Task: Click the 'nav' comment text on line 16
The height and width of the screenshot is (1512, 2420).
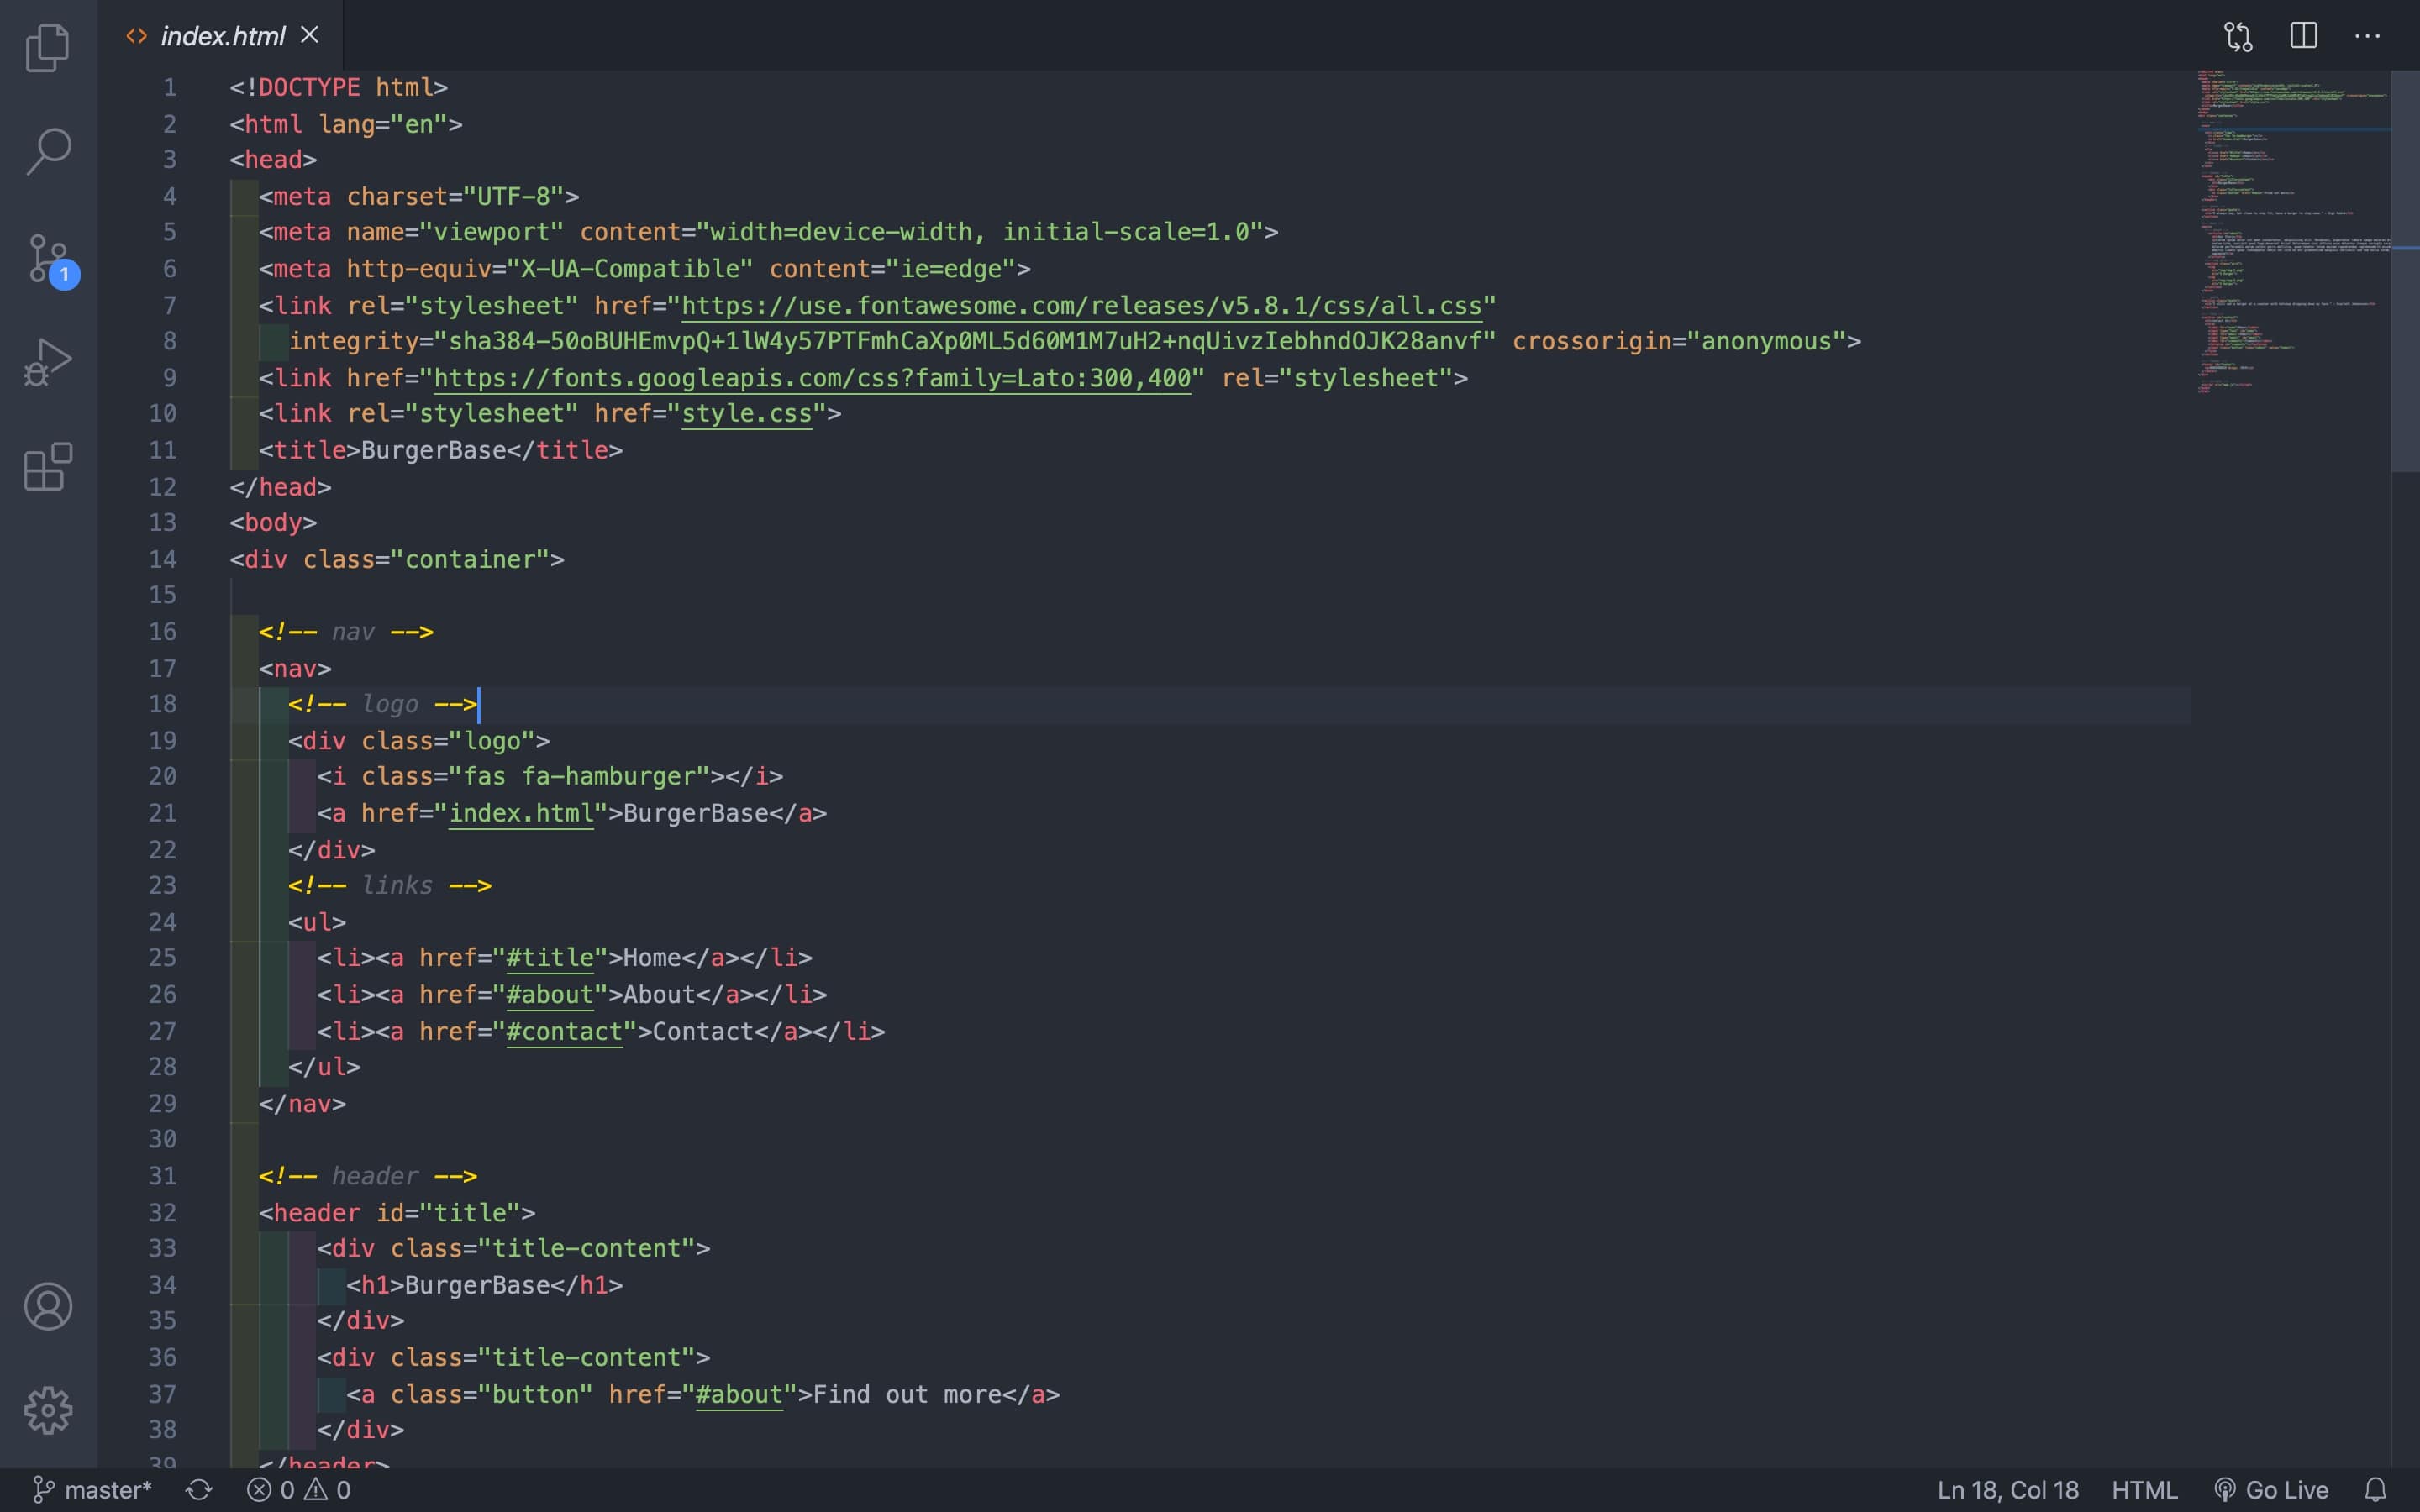Action: [353, 632]
